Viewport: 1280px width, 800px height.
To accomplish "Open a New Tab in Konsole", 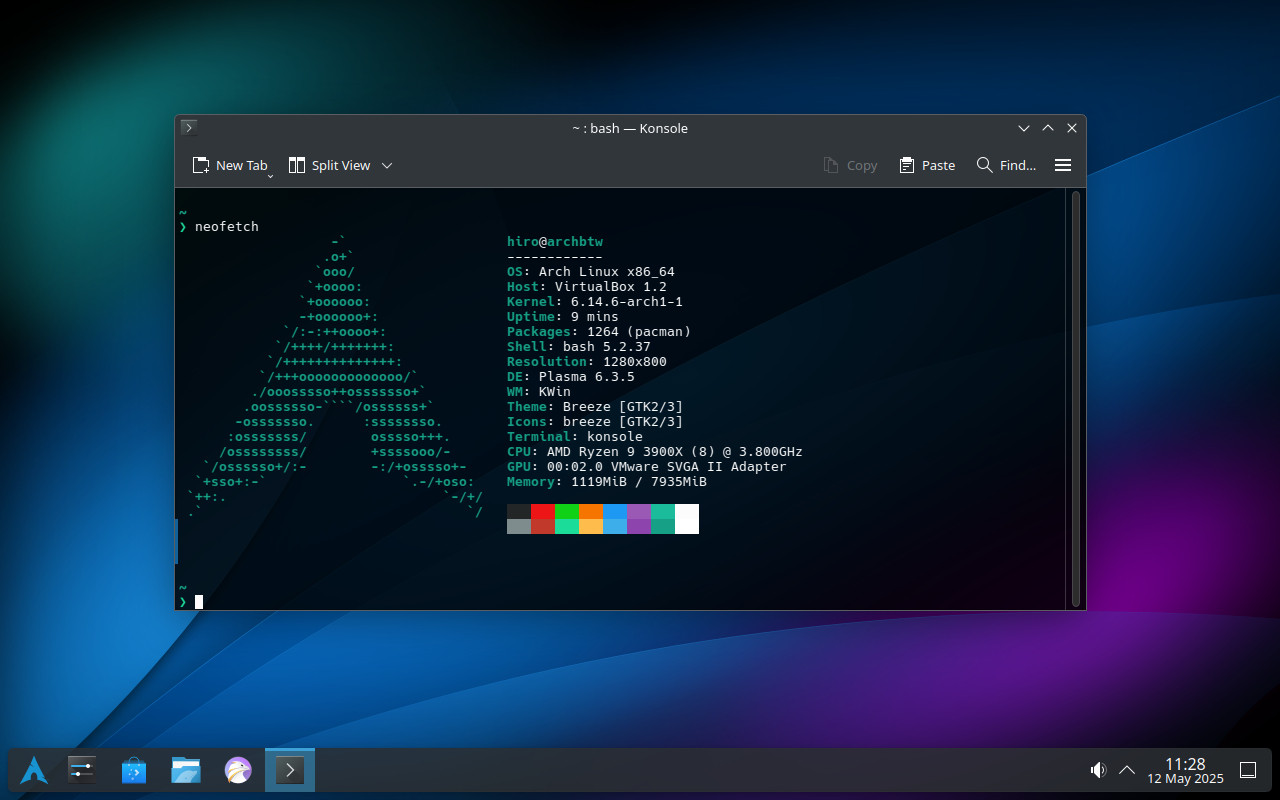I will [x=229, y=165].
